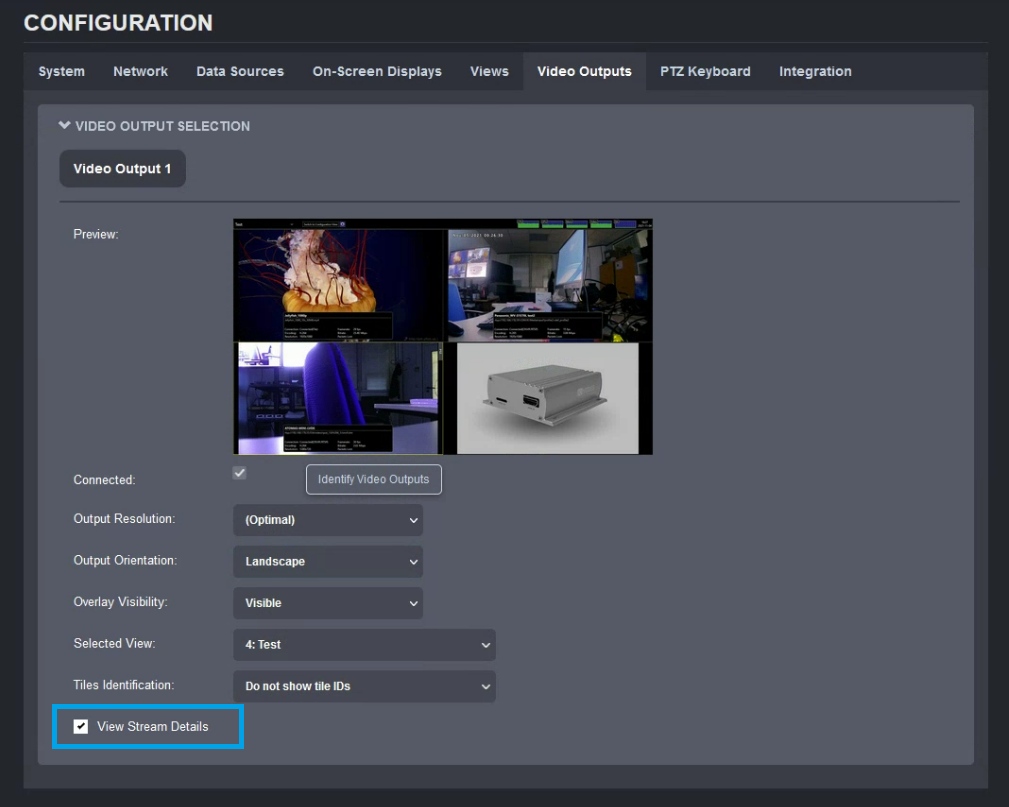The width and height of the screenshot is (1009, 807).
Task: Click the 'Connected:' label
Action: (x=104, y=480)
